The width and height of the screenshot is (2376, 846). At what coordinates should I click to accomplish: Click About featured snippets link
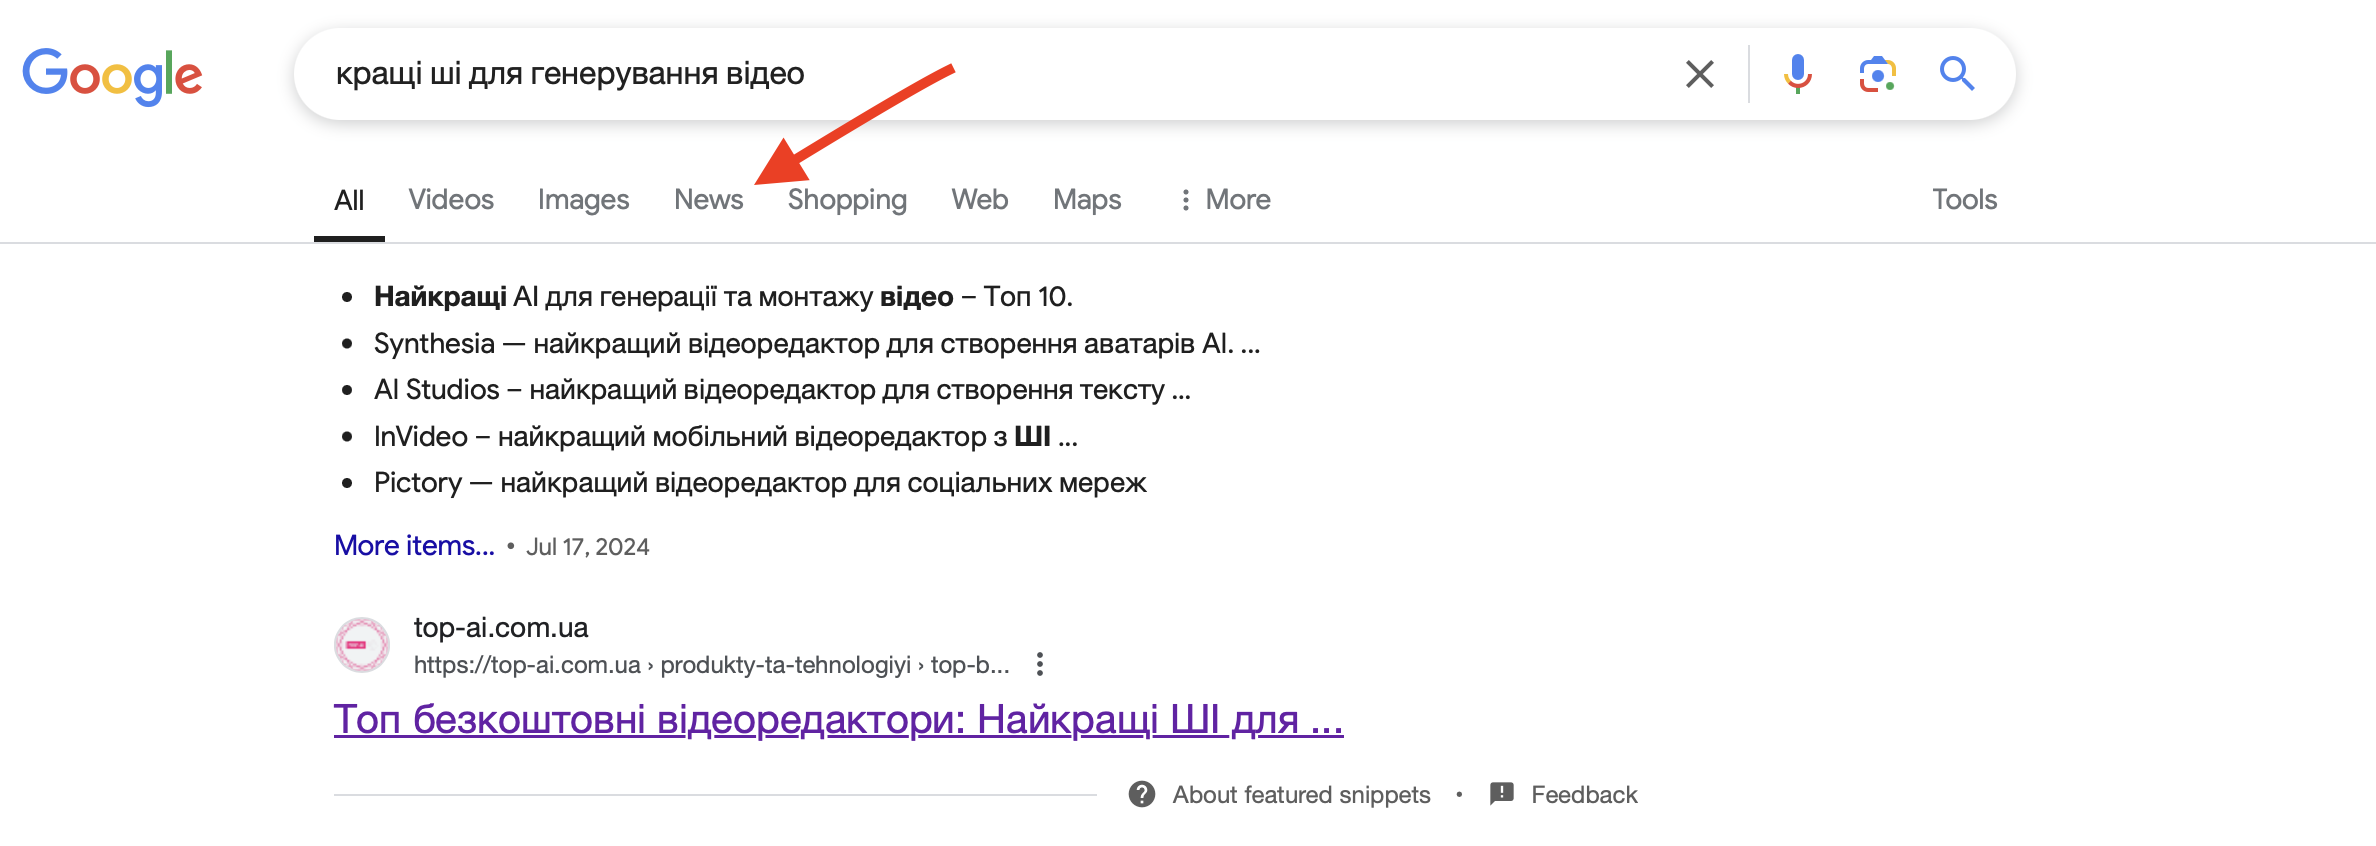[1301, 794]
